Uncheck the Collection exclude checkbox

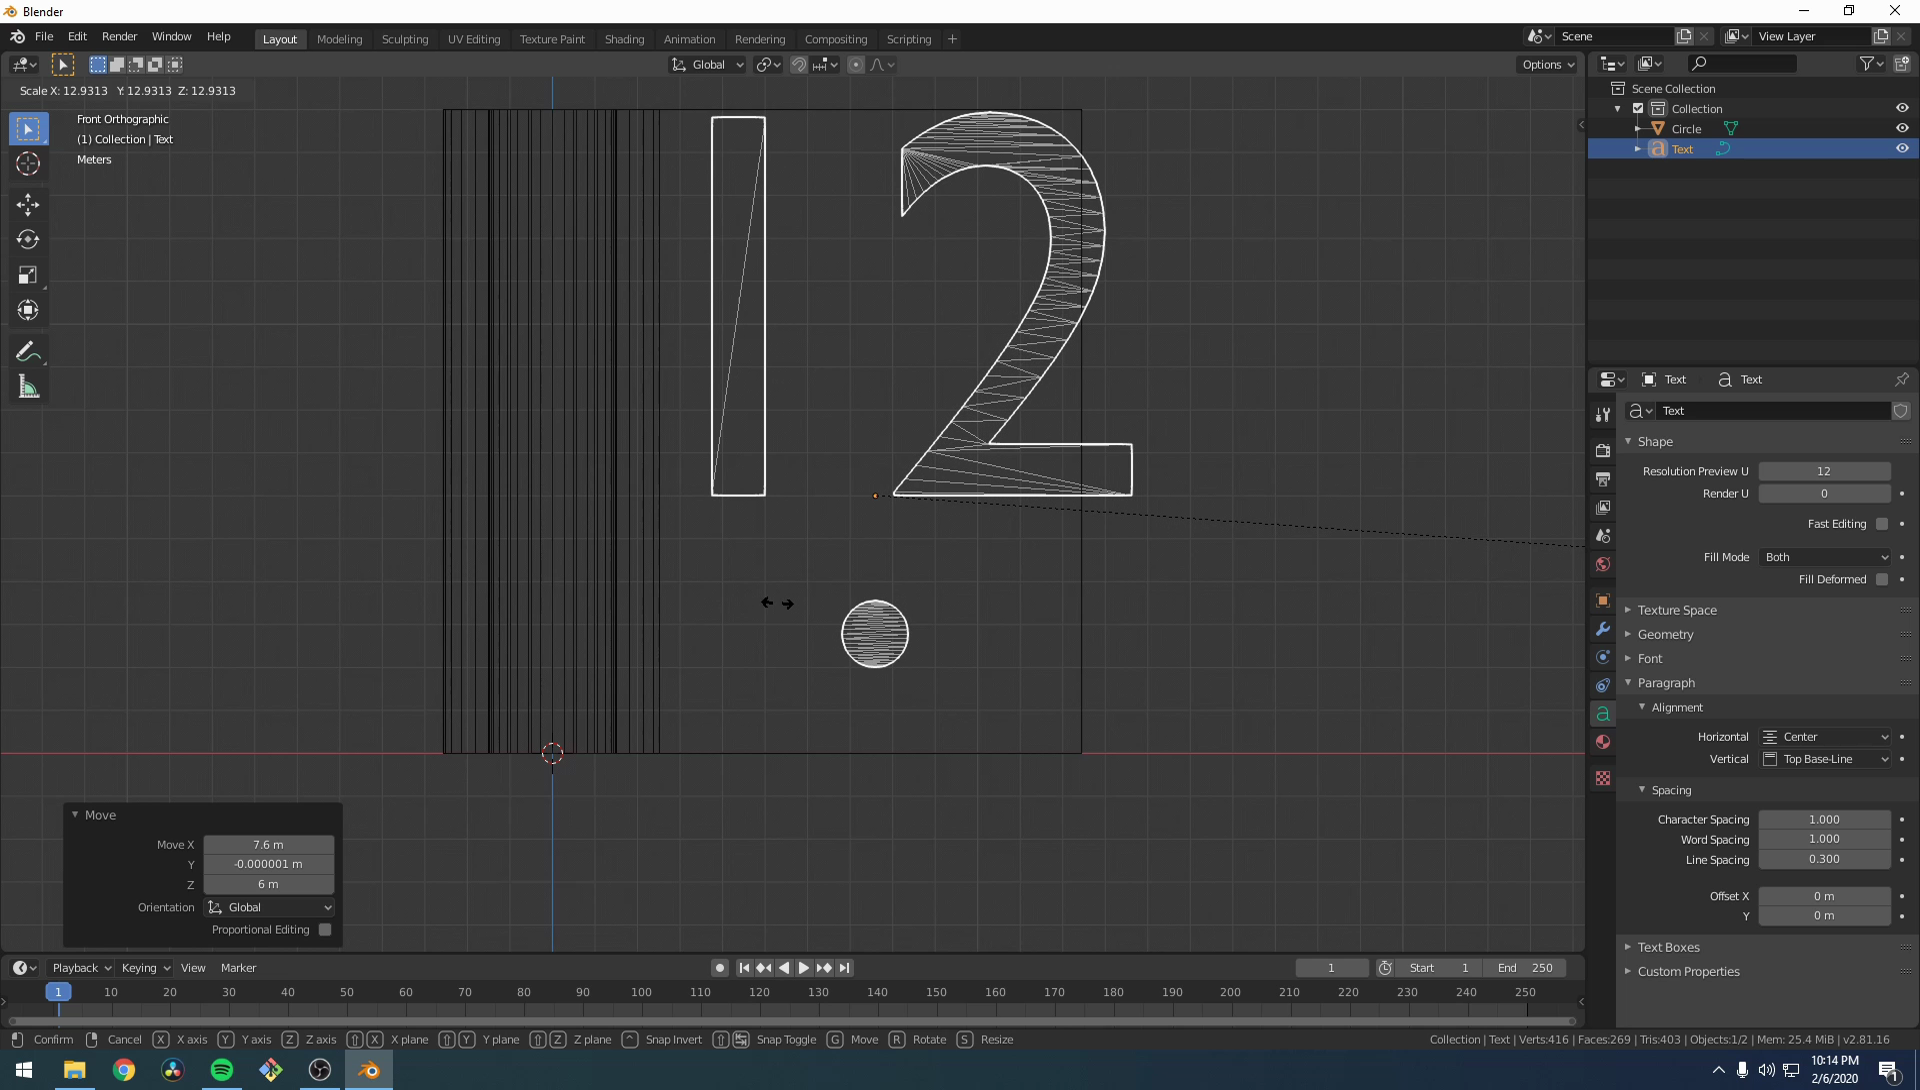pyautogui.click(x=1638, y=108)
